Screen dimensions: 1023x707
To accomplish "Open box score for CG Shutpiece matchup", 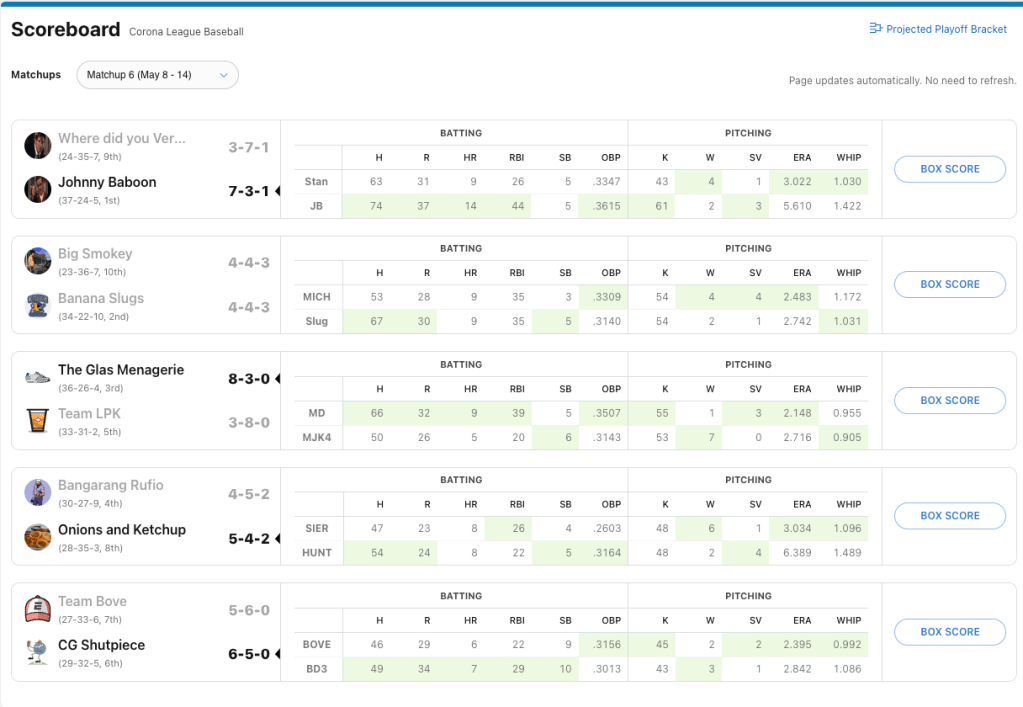I will coord(949,632).
